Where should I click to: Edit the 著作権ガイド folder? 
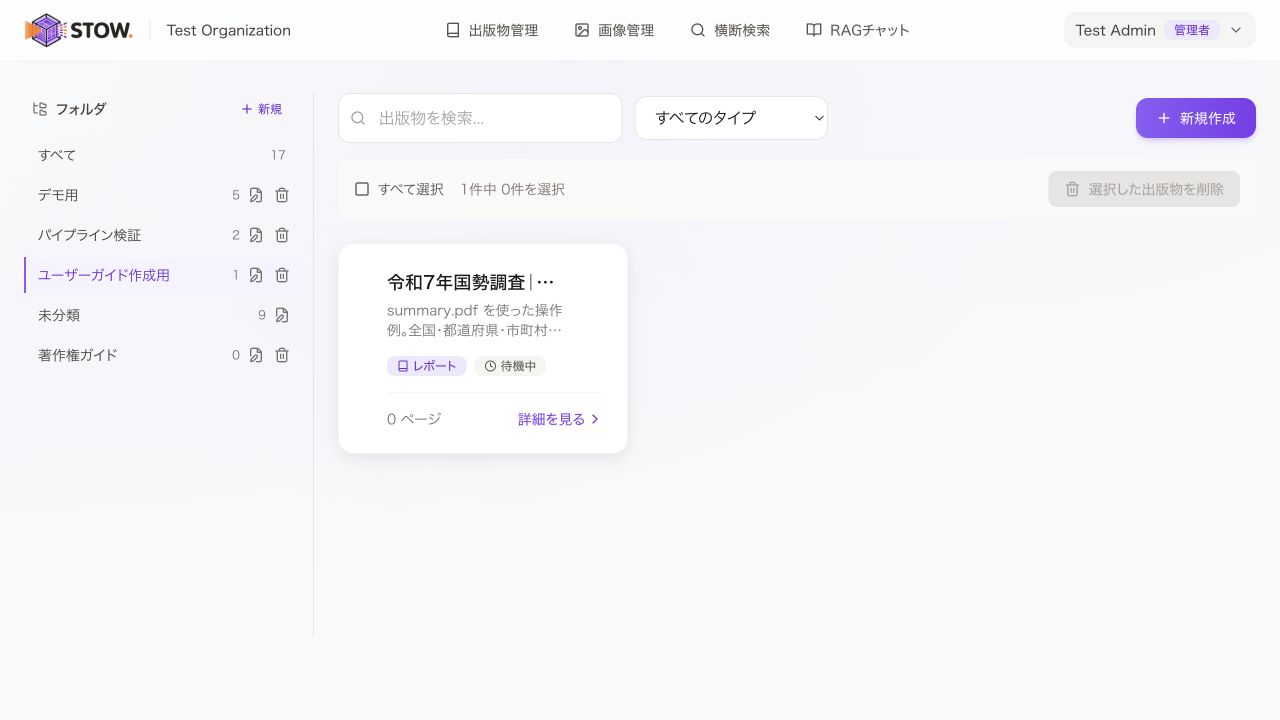(x=256, y=355)
